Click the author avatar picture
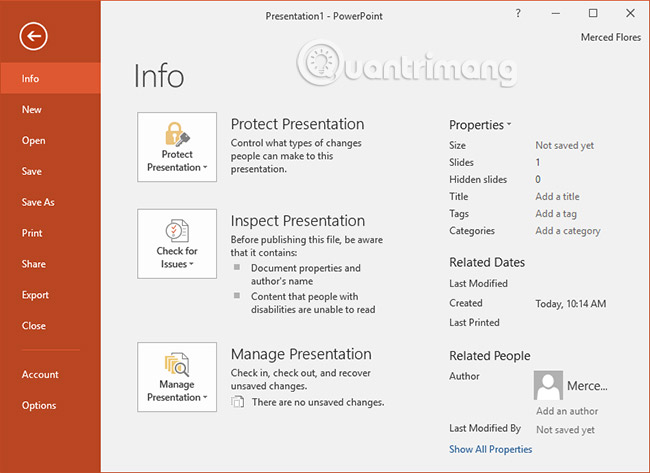 click(548, 385)
